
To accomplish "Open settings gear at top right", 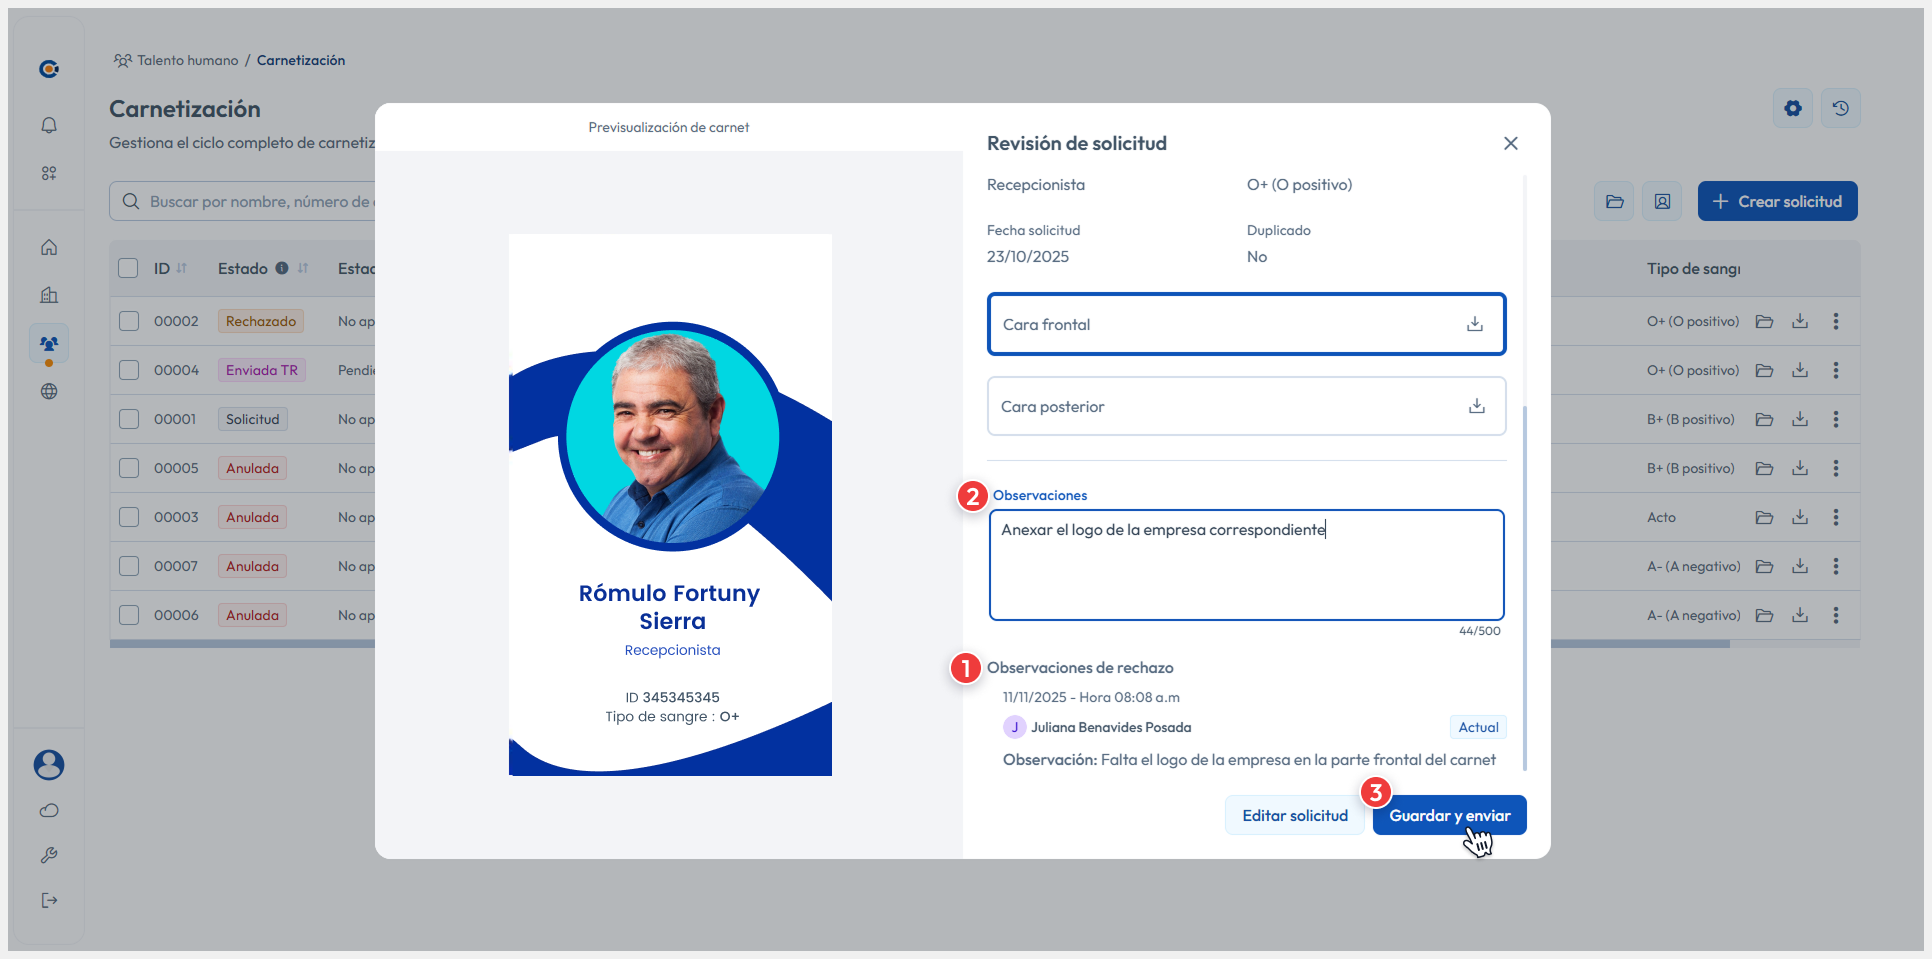I will (x=1792, y=108).
